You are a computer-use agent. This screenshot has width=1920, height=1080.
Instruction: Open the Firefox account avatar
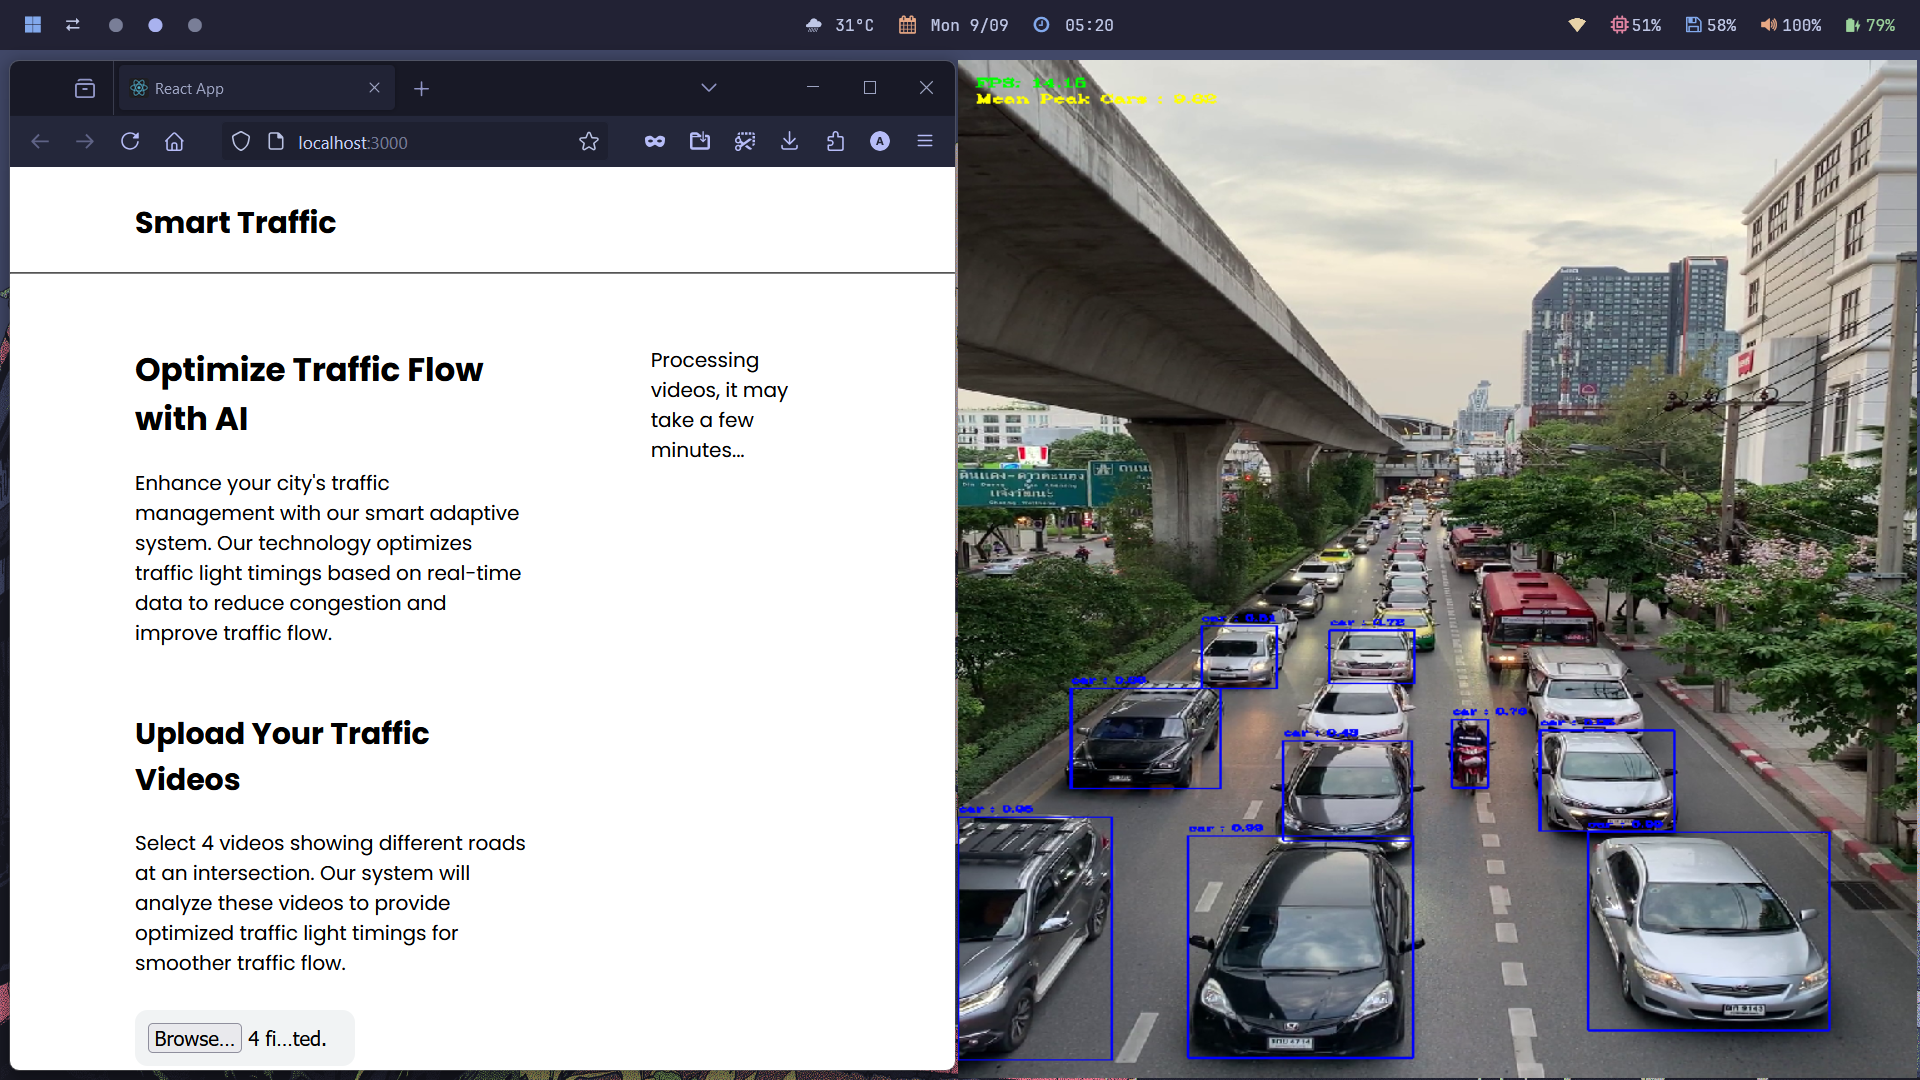click(x=880, y=142)
